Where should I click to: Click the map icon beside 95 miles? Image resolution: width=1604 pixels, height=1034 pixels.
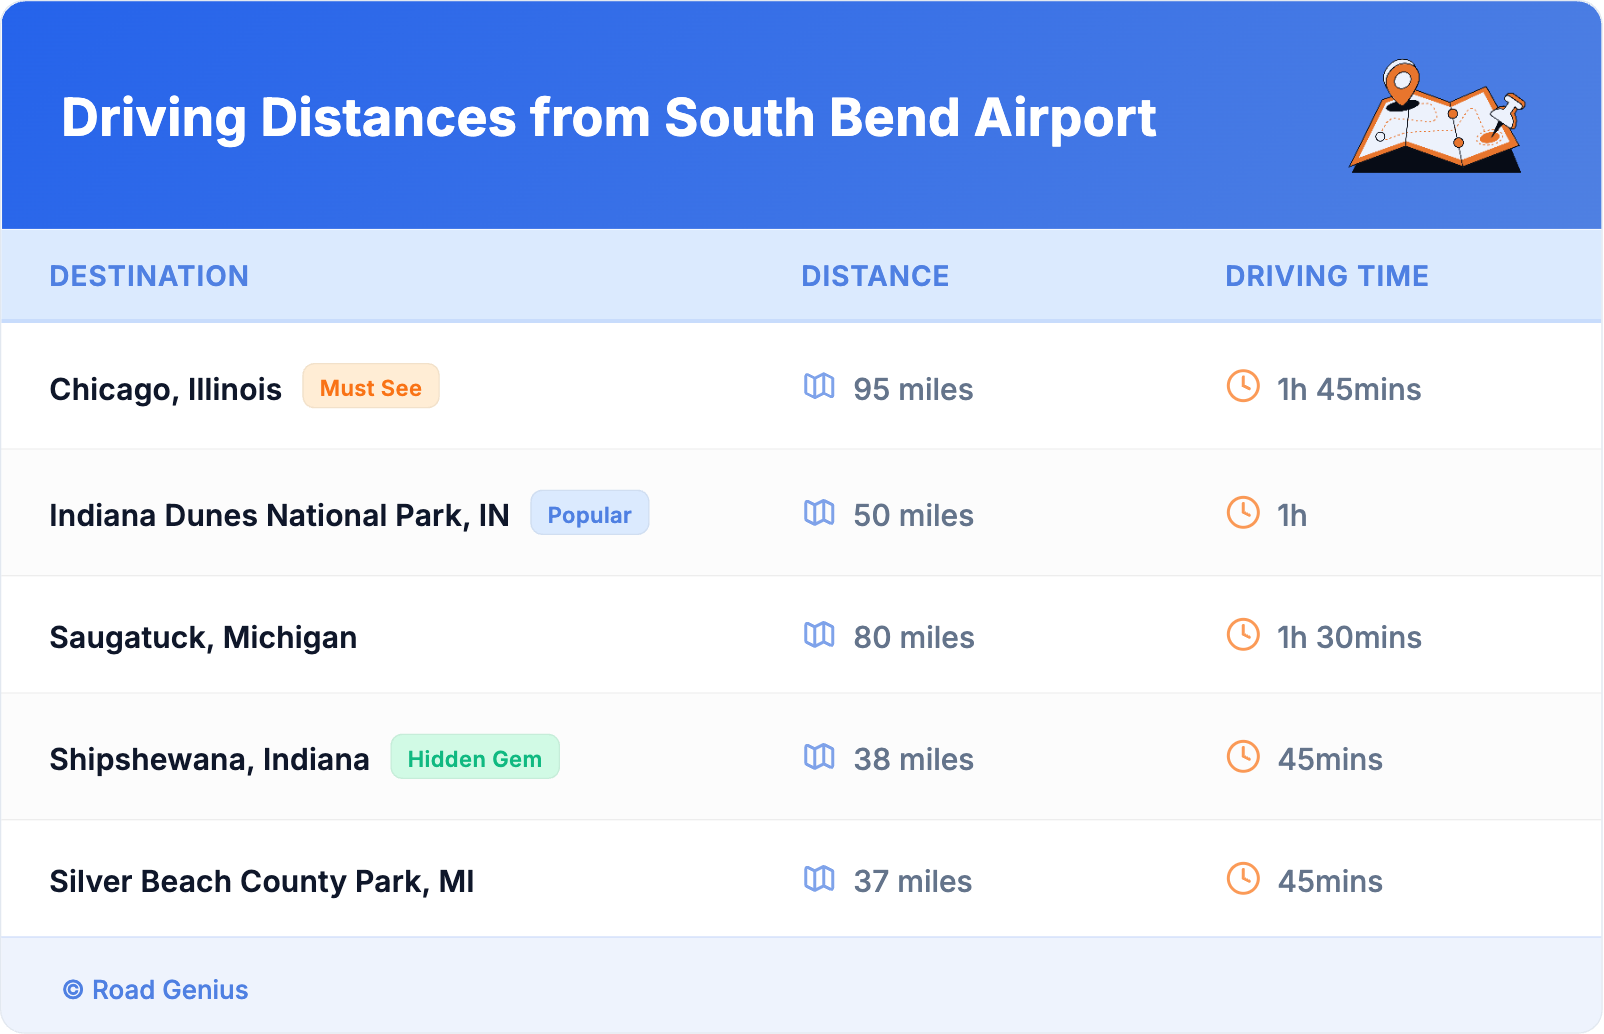819,386
